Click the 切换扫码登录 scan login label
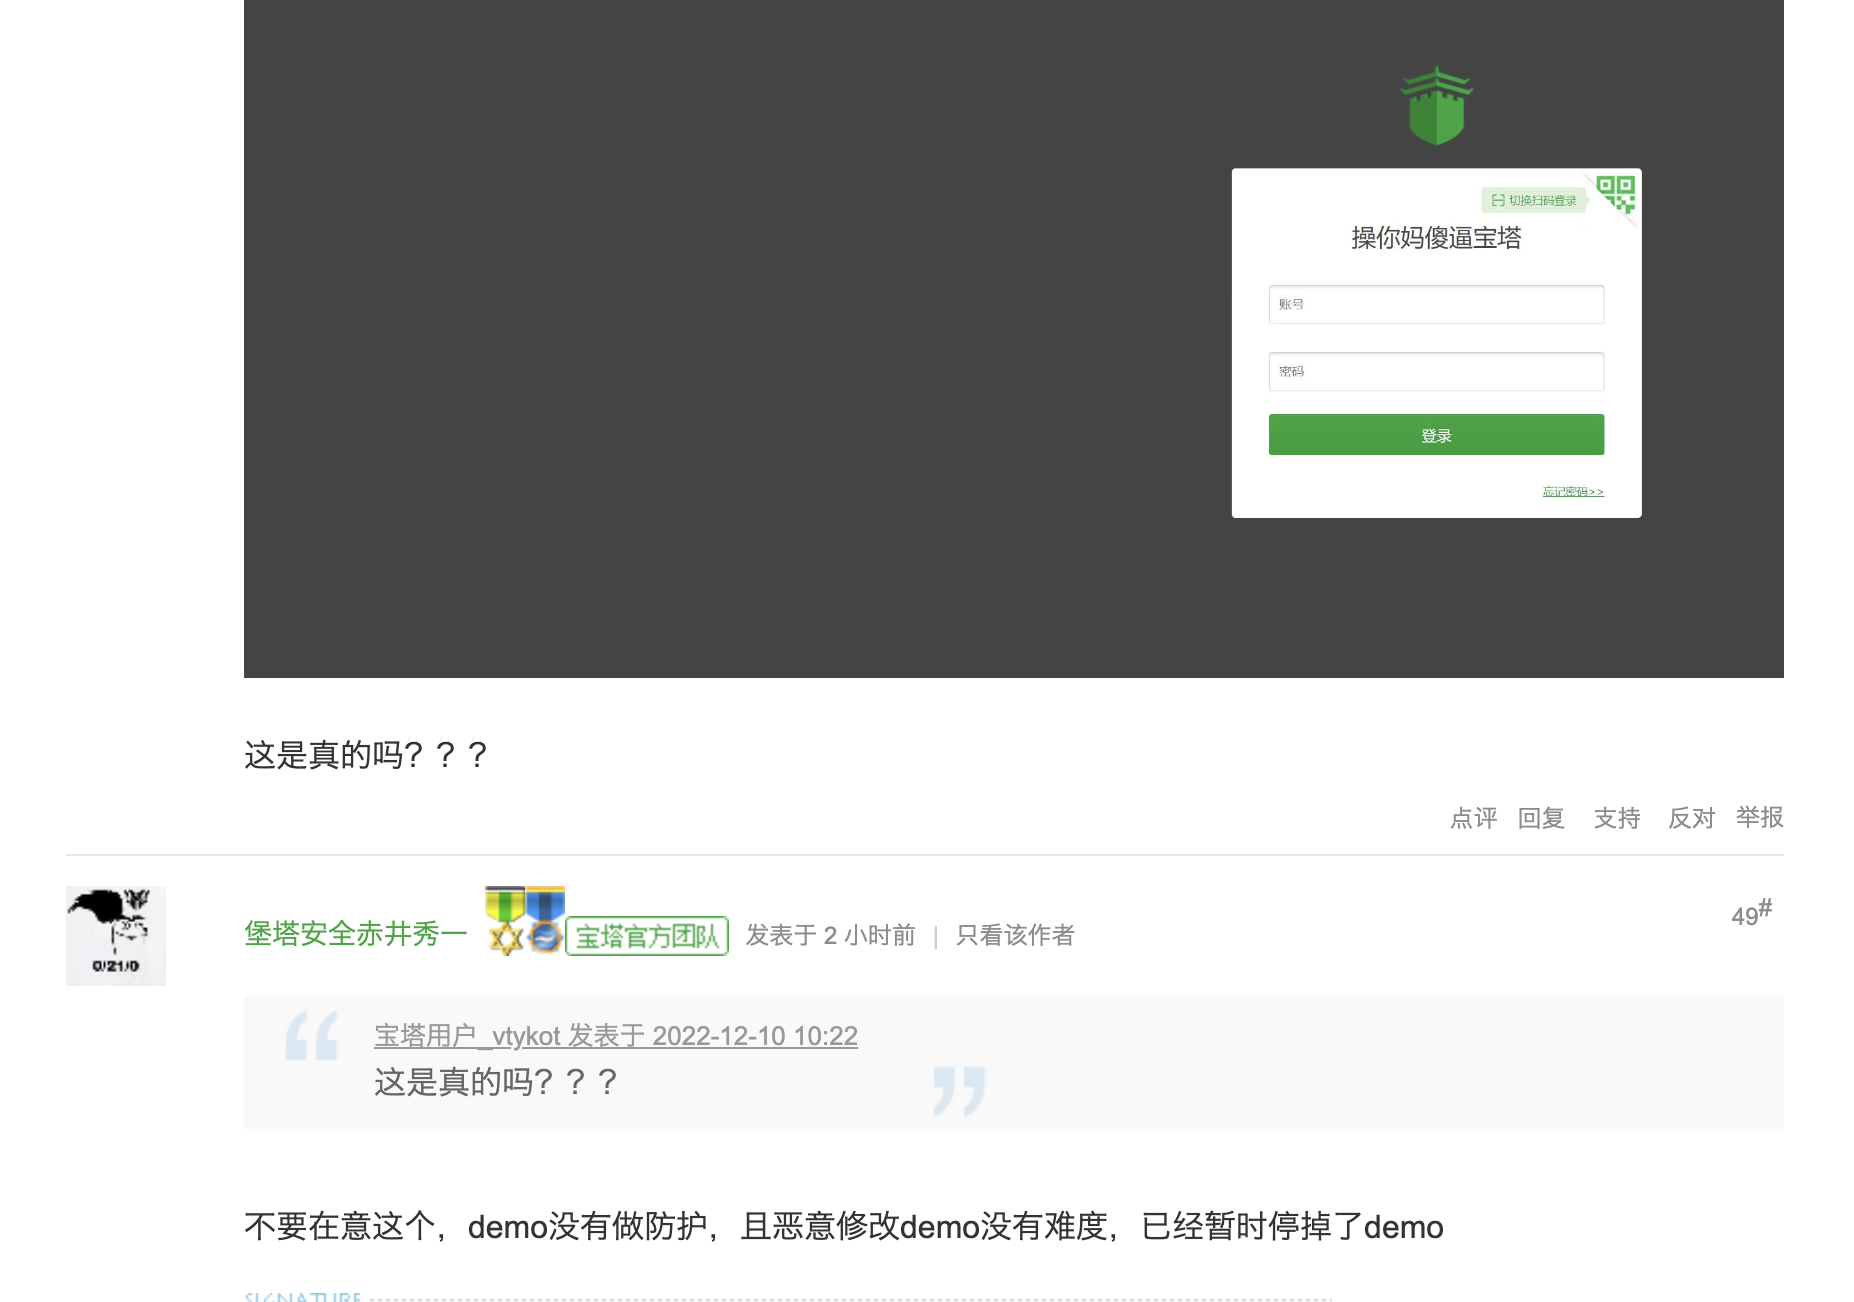 [x=1534, y=201]
